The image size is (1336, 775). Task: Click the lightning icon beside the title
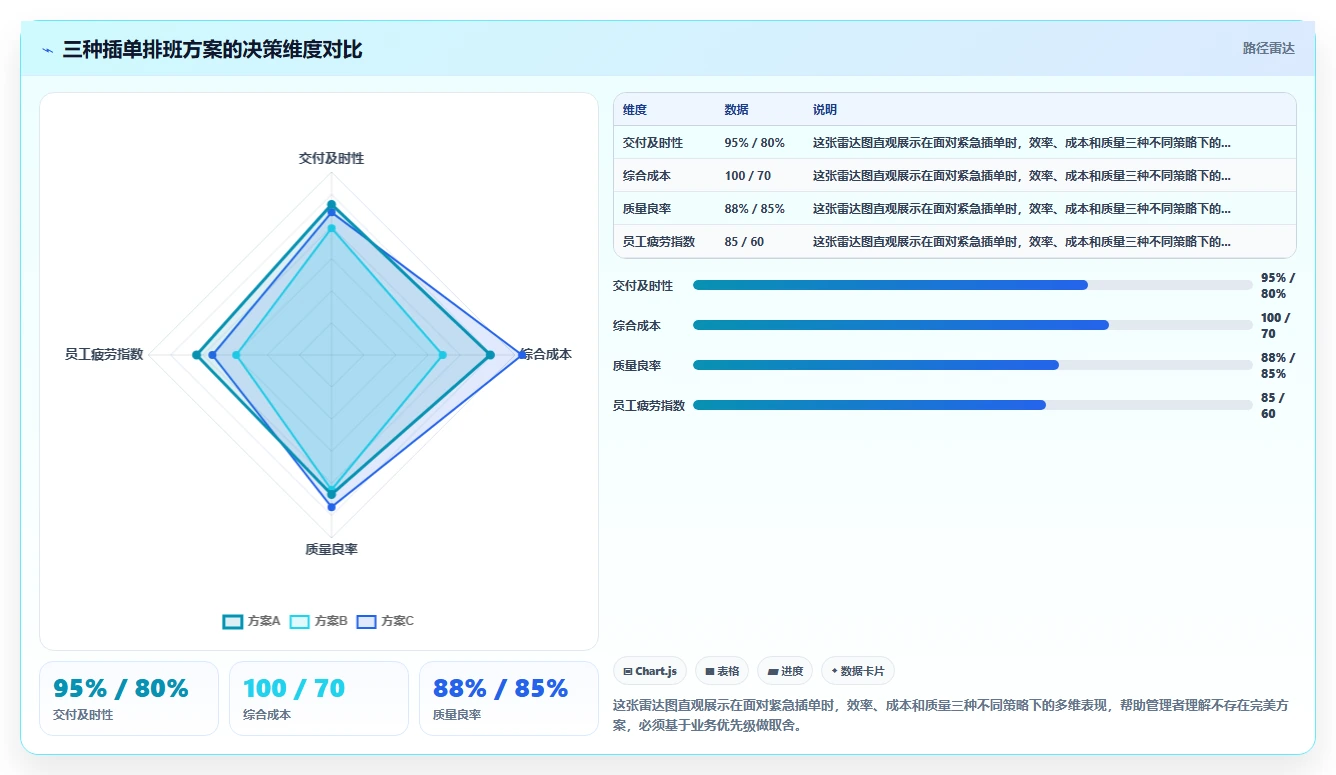(x=48, y=50)
